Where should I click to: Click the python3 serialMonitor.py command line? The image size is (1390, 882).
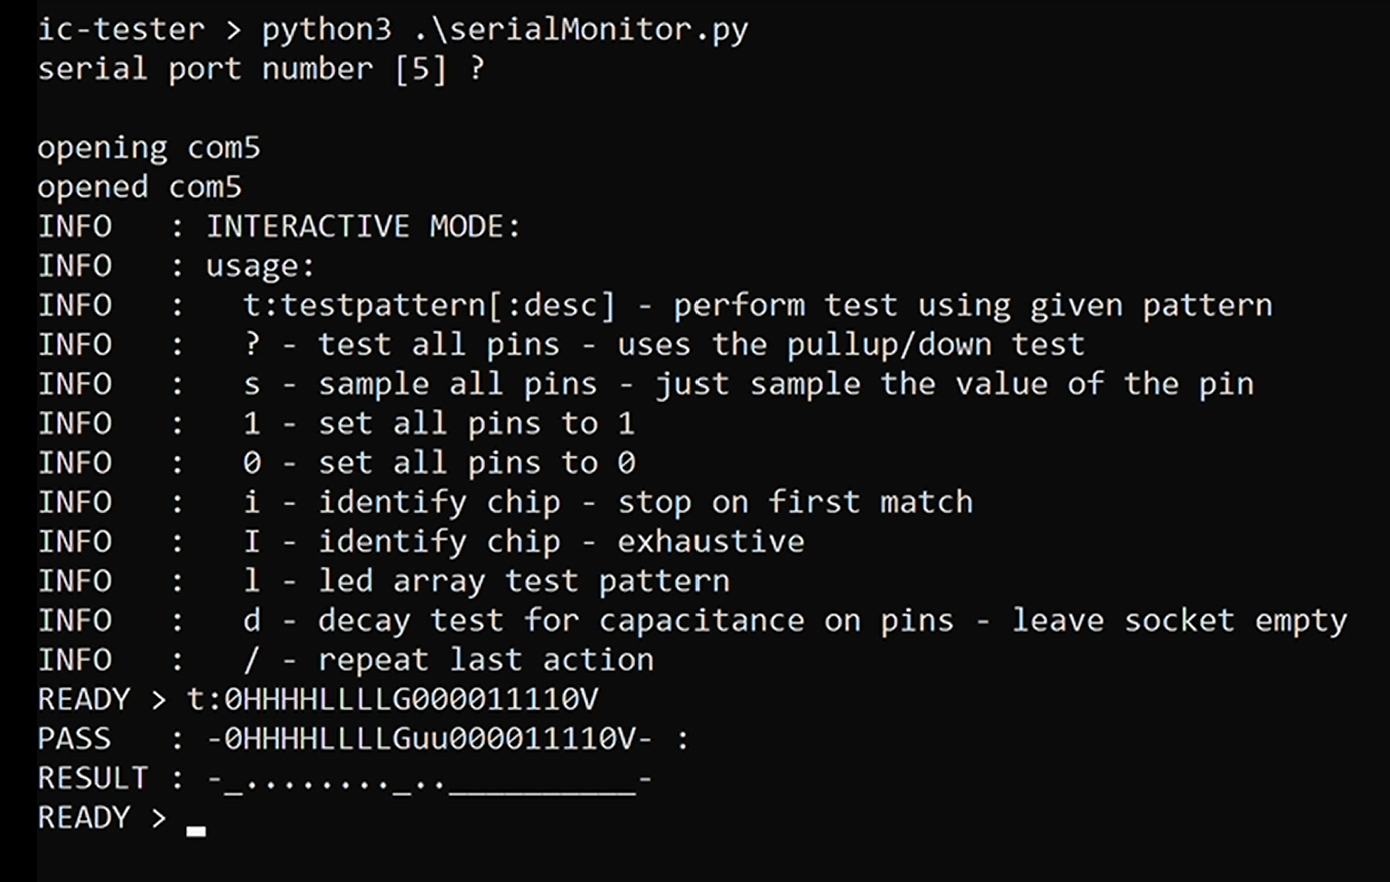click(x=393, y=30)
